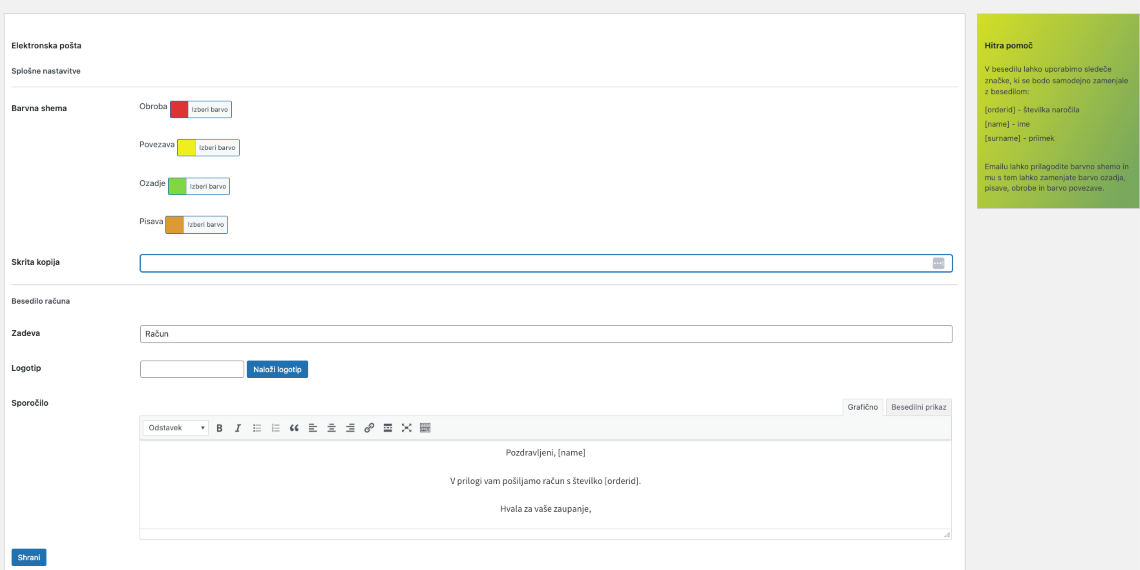The image size is (1140, 570).
Task: Align message text to the right
Action: (x=350, y=428)
